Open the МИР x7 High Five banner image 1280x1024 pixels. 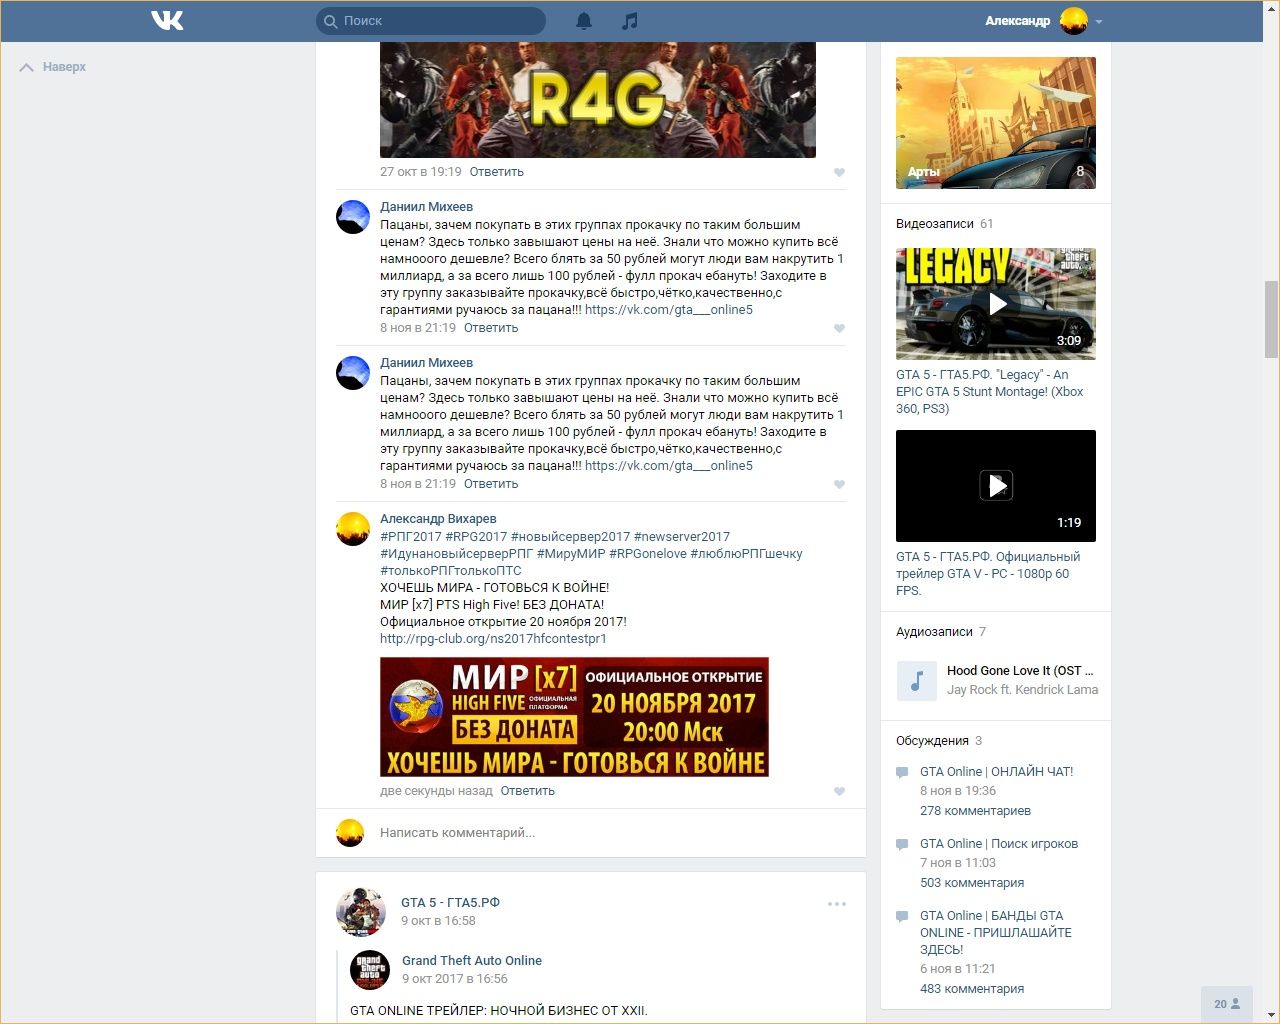click(574, 717)
